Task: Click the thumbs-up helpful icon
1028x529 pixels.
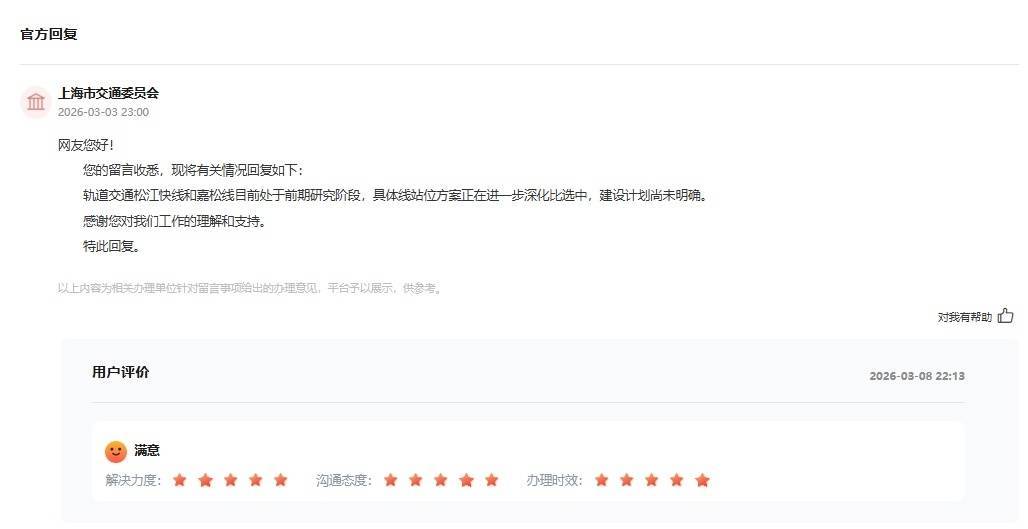Action: point(1005,316)
